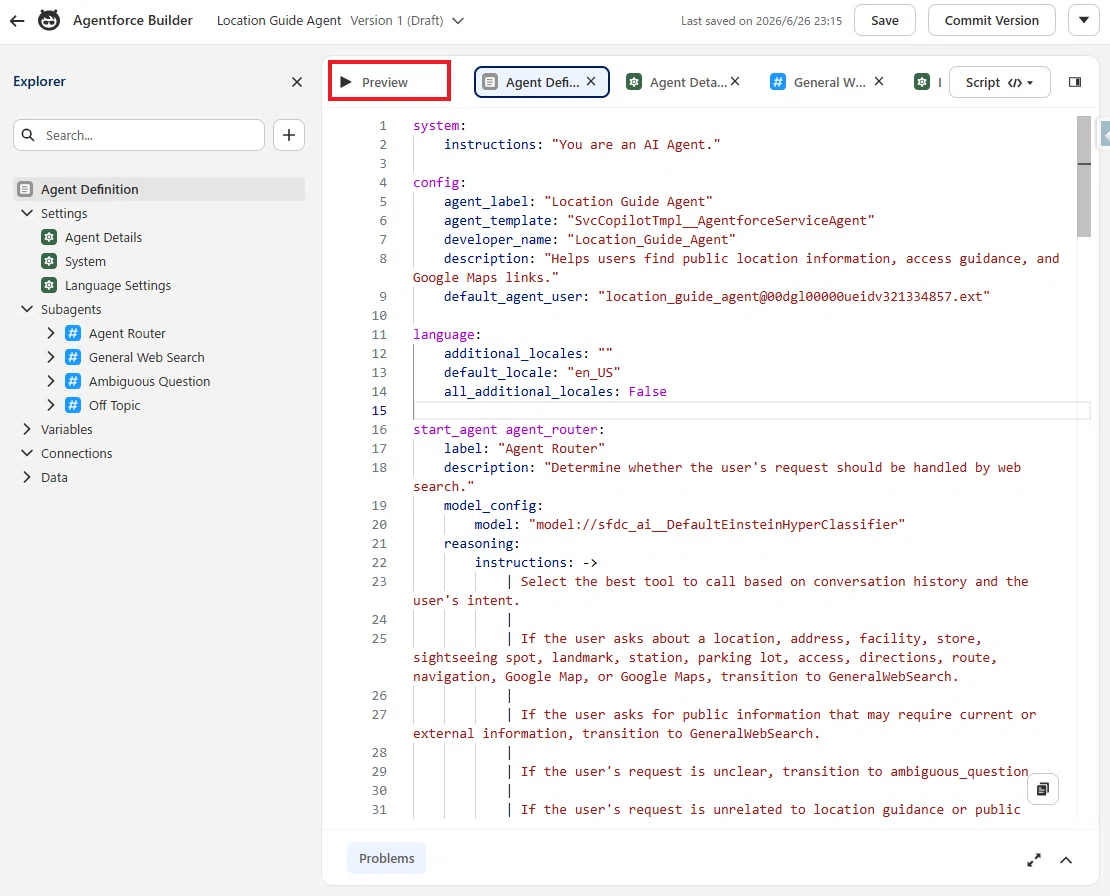Select Agent Definition in the Explorer
Viewport: 1110px width, 896px height.
coord(159,189)
